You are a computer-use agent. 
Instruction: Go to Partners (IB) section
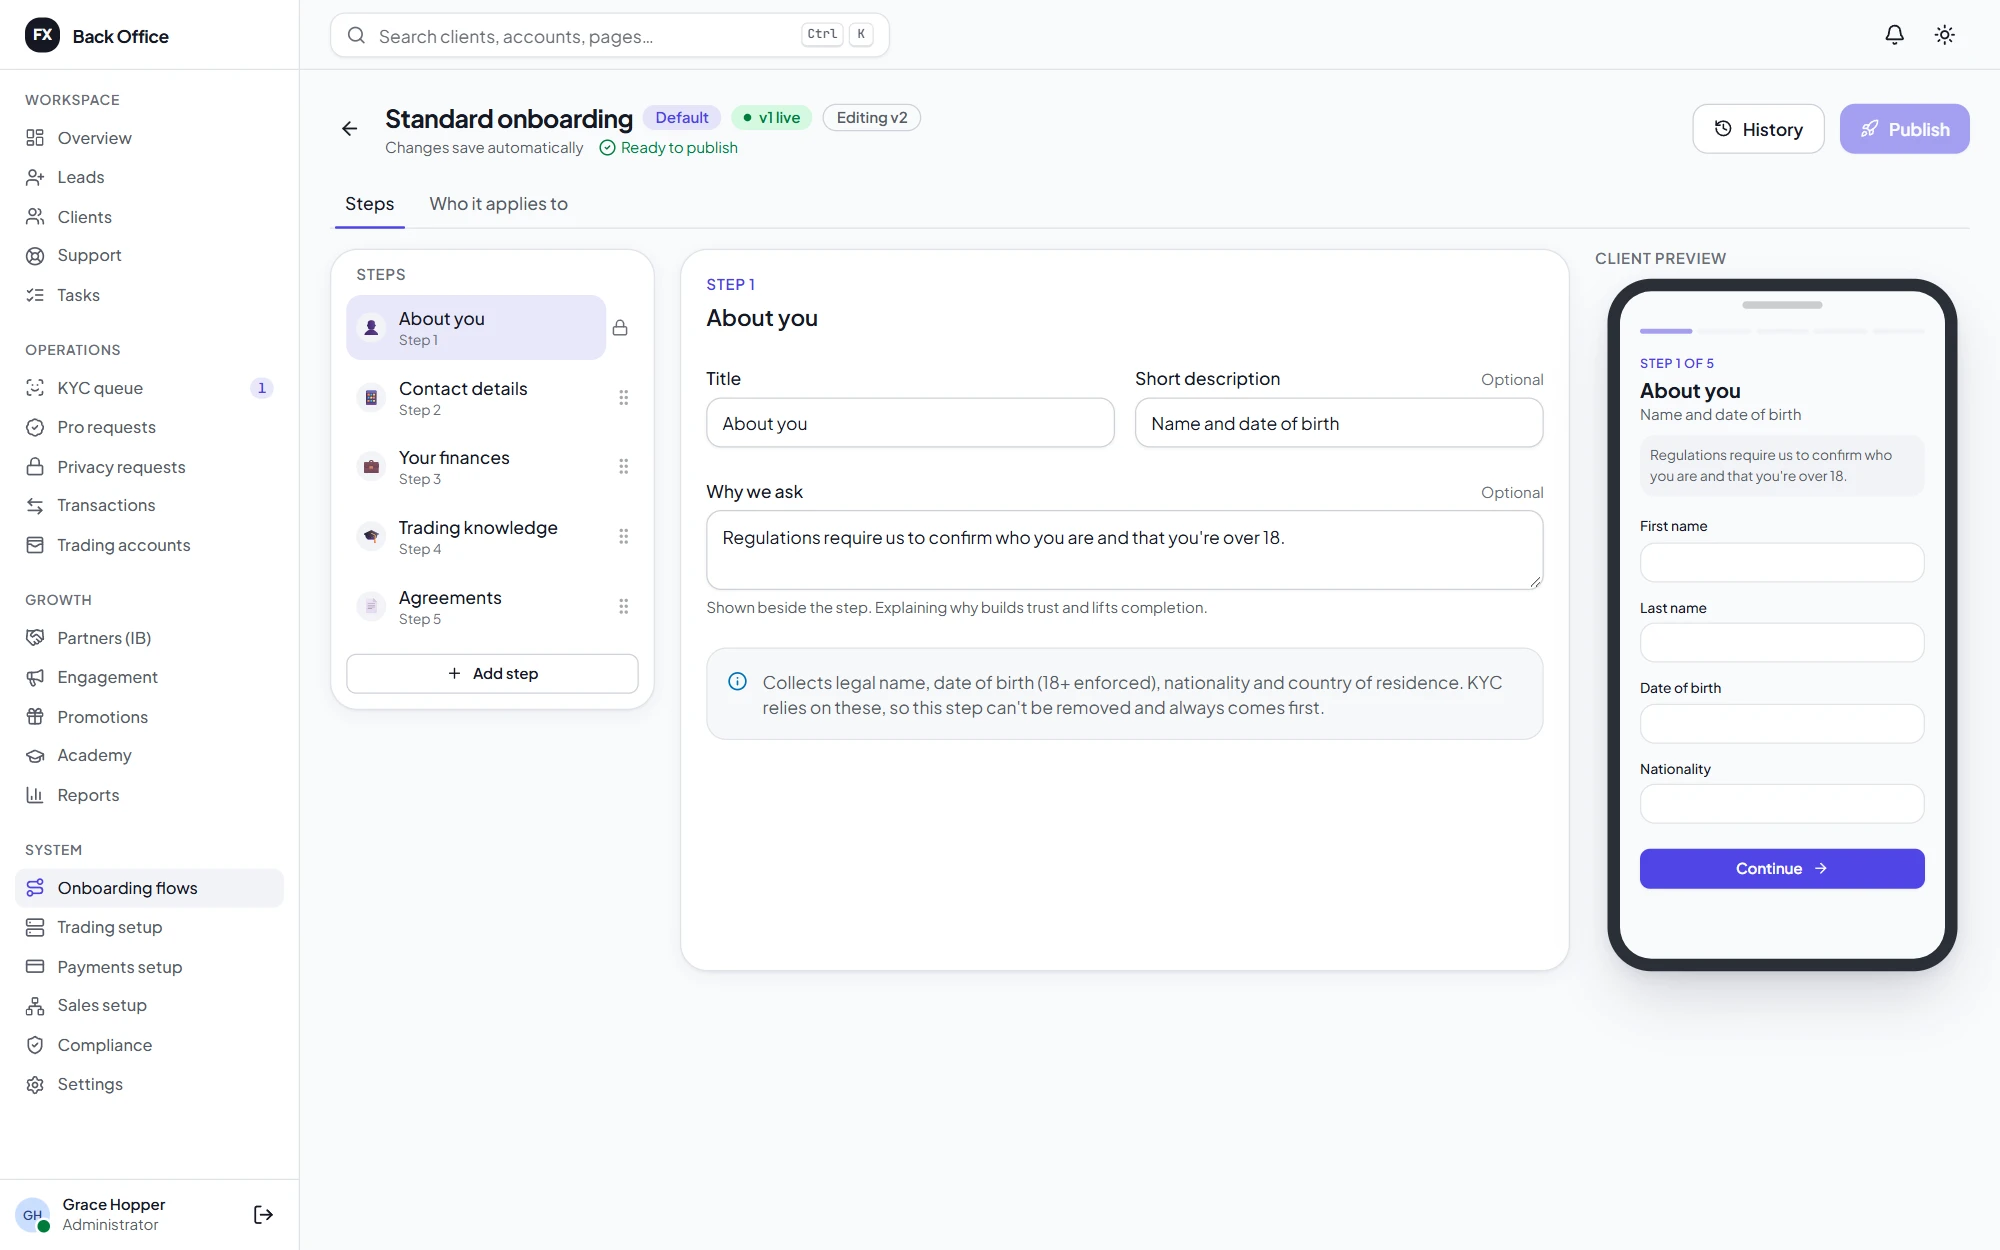[150, 638]
